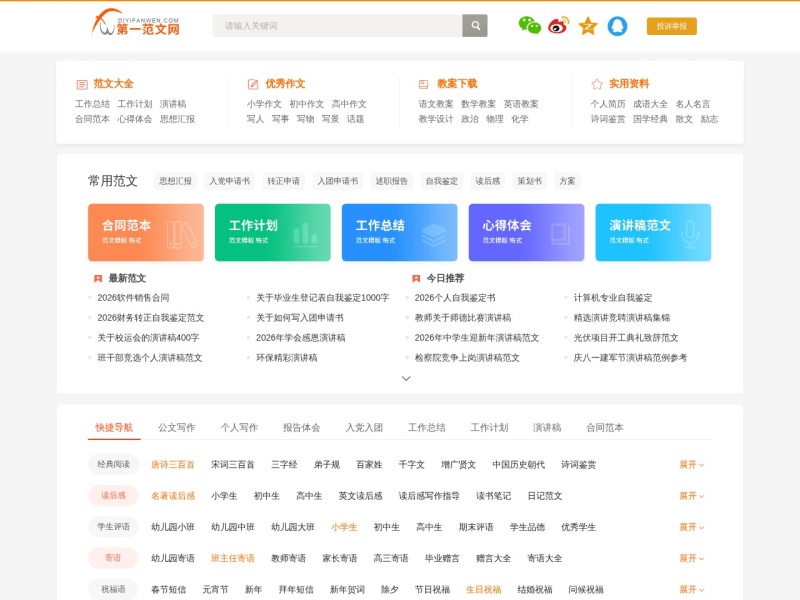Screen dimensions: 800x600
Task: Click the 经典阅读 category pill
Action: tap(113, 465)
